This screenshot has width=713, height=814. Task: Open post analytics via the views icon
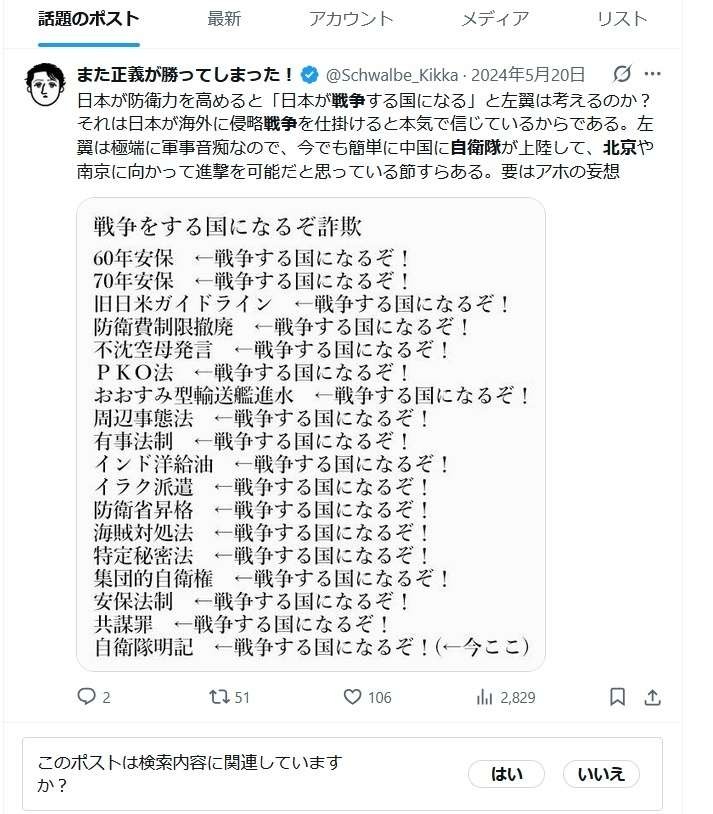pos(486,696)
